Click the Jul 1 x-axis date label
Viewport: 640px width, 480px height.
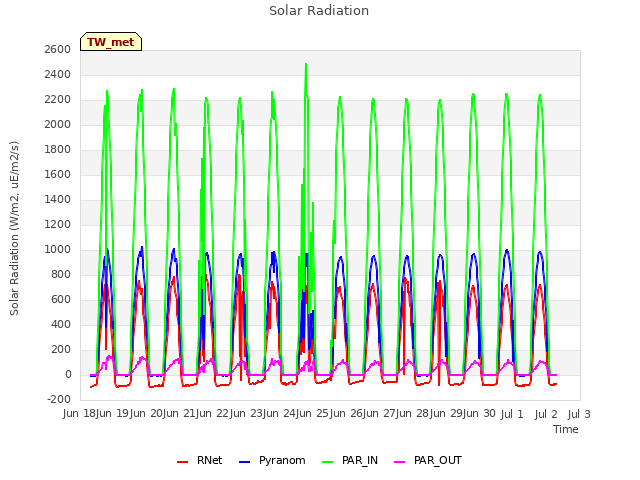click(x=512, y=414)
